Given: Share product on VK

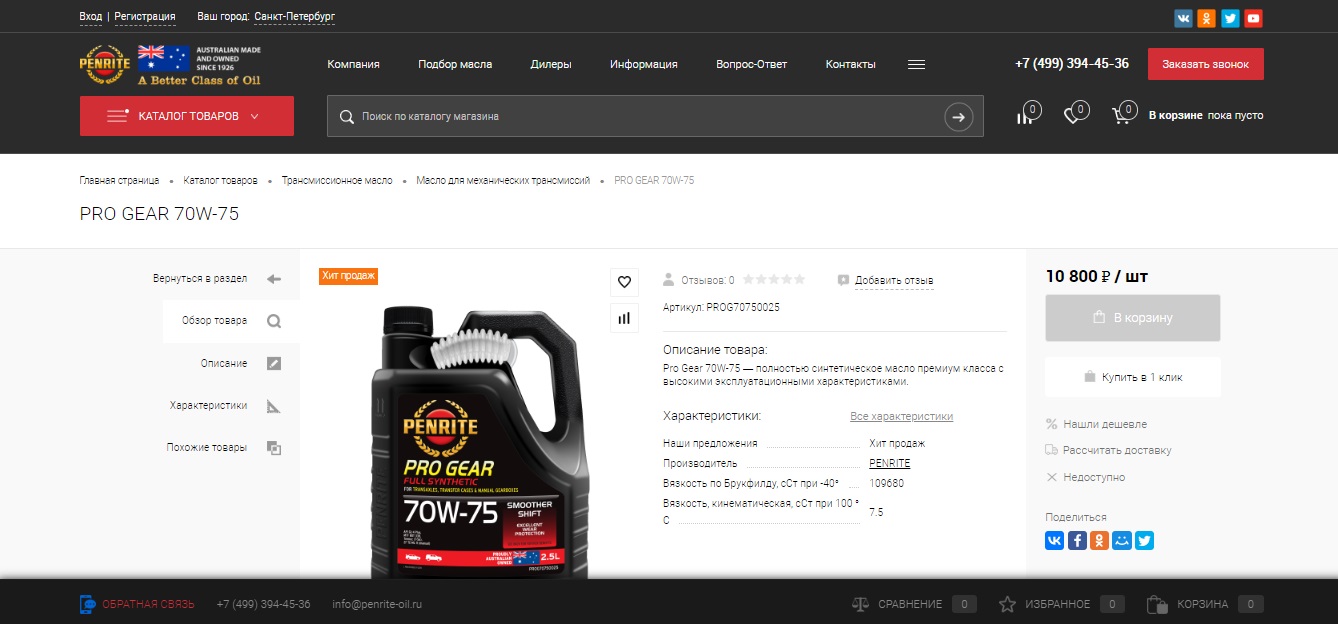Looking at the screenshot, I should pos(1055,540).
